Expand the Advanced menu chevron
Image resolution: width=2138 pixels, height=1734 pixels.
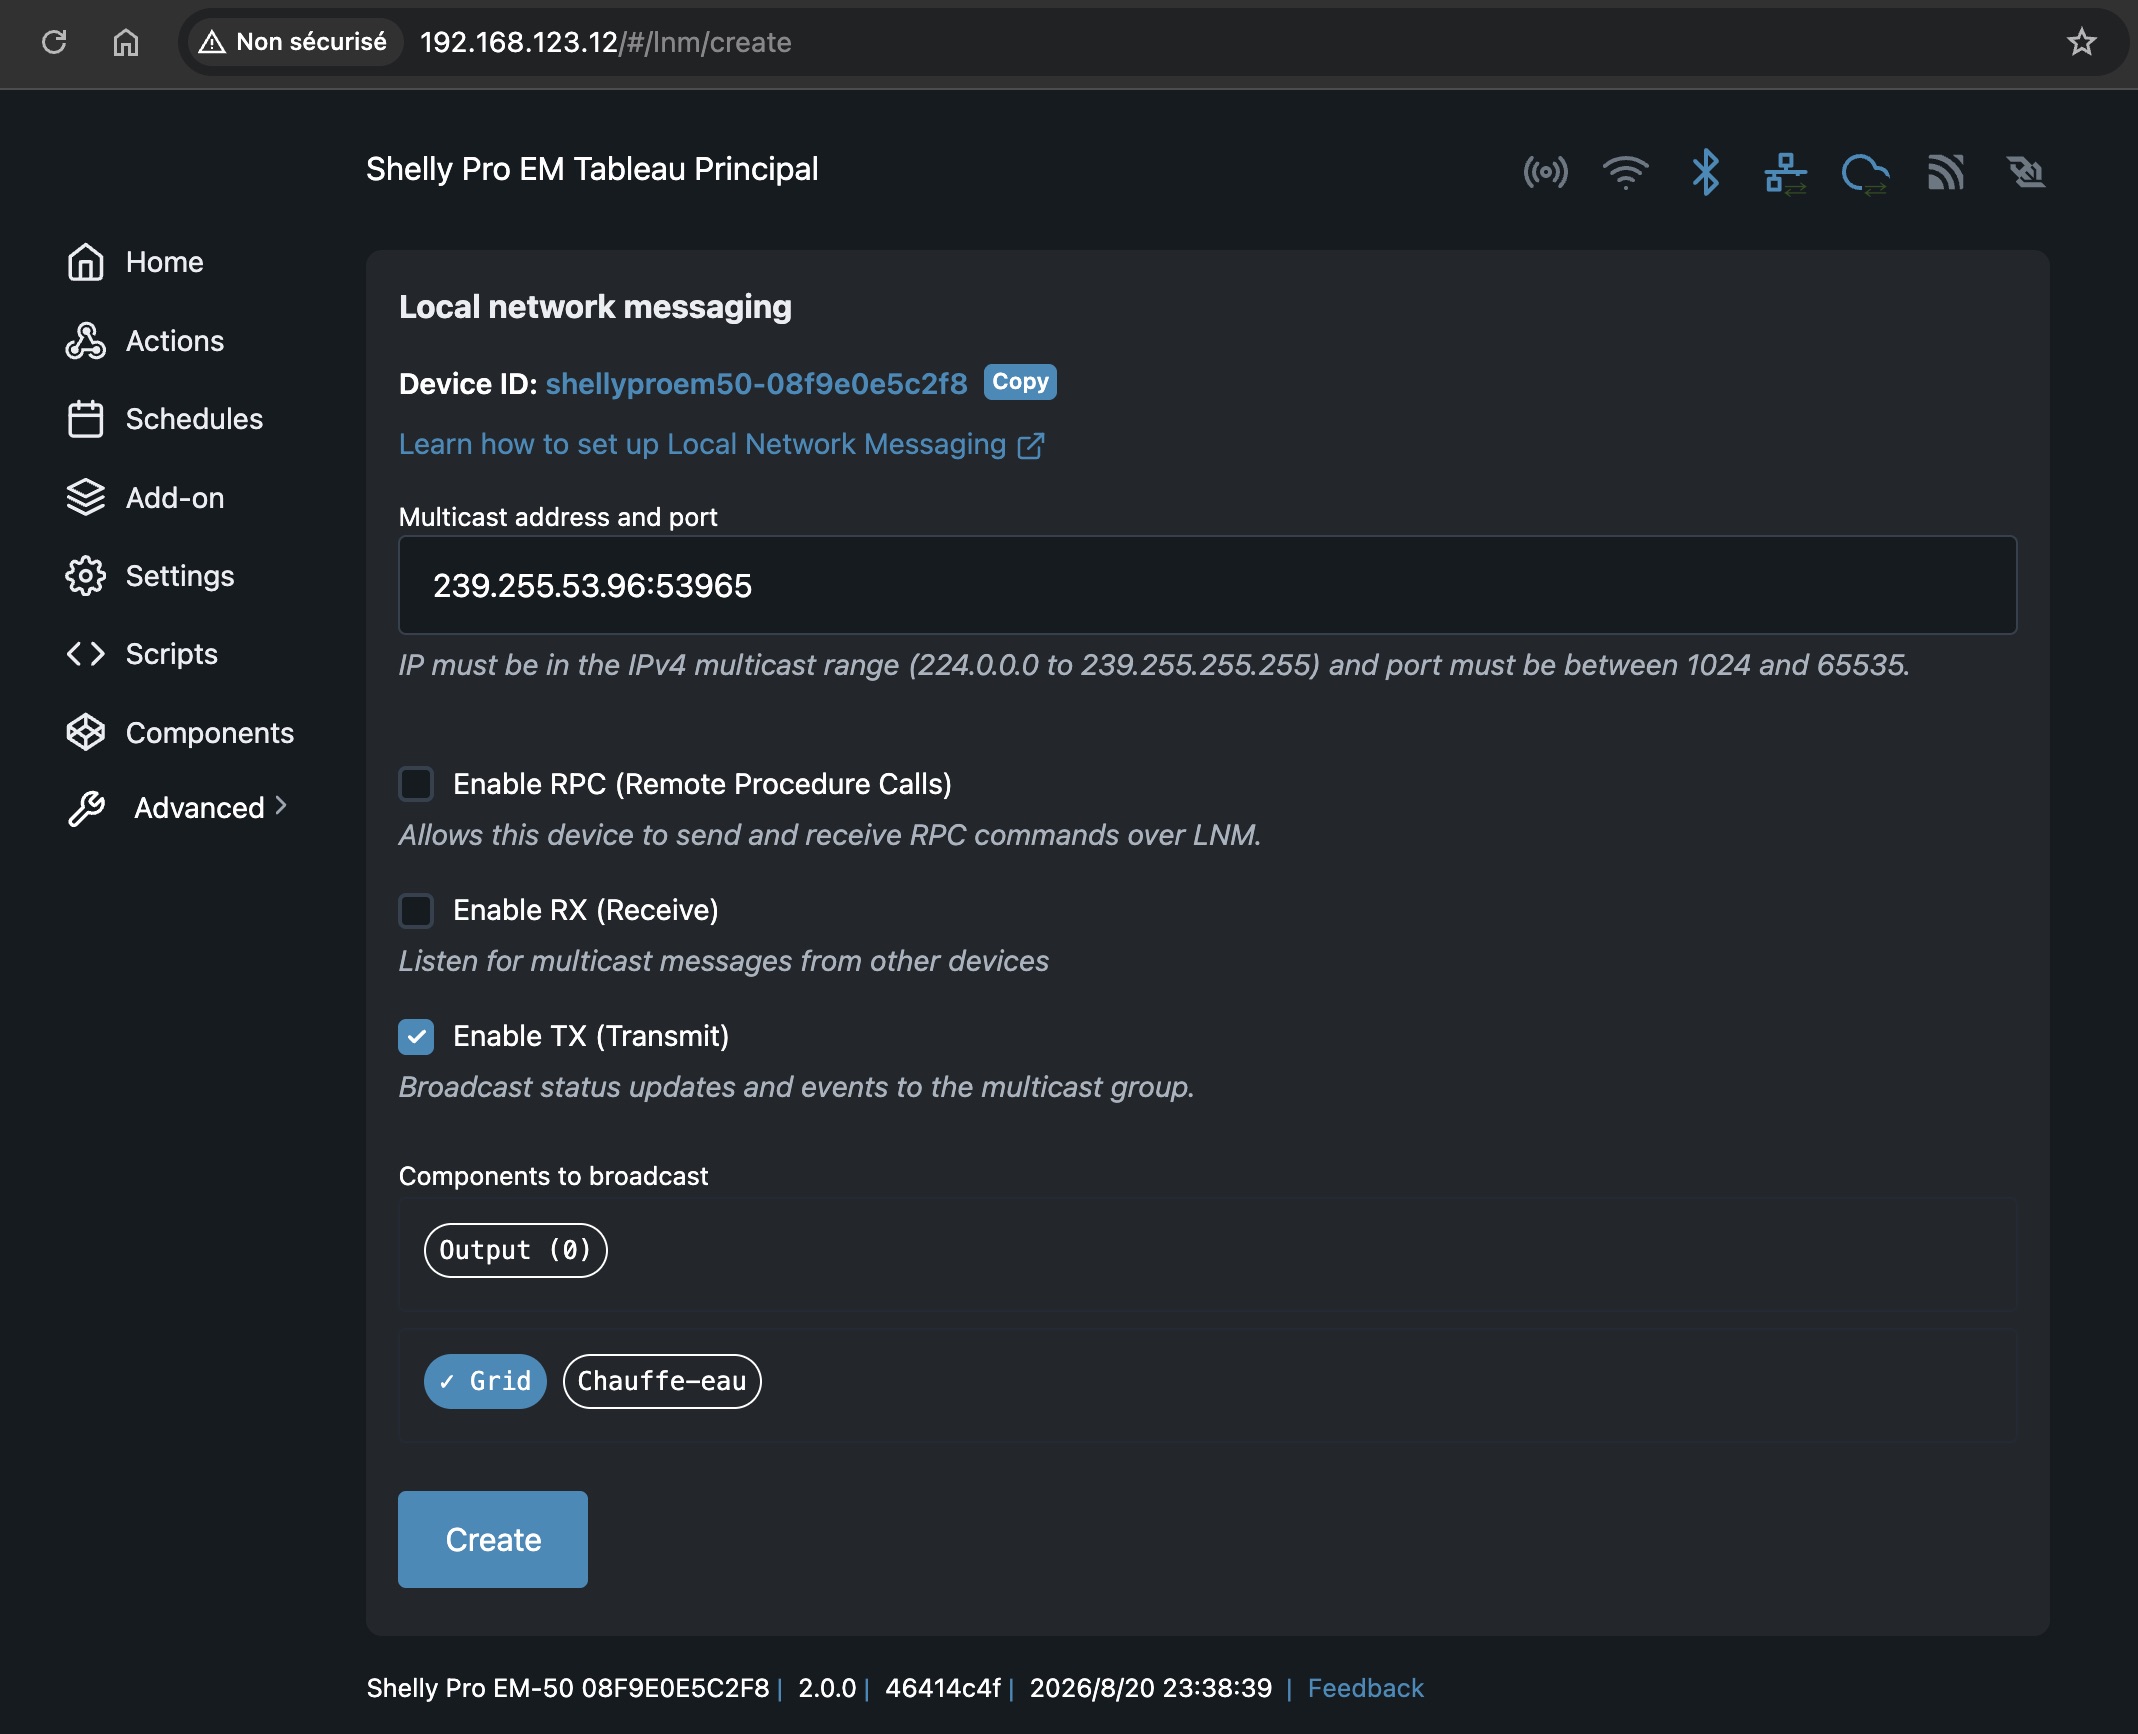[281, 806]
